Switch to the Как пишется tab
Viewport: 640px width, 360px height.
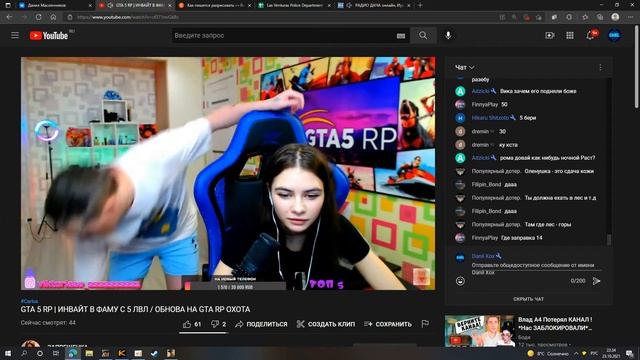(x=215, y=5)
